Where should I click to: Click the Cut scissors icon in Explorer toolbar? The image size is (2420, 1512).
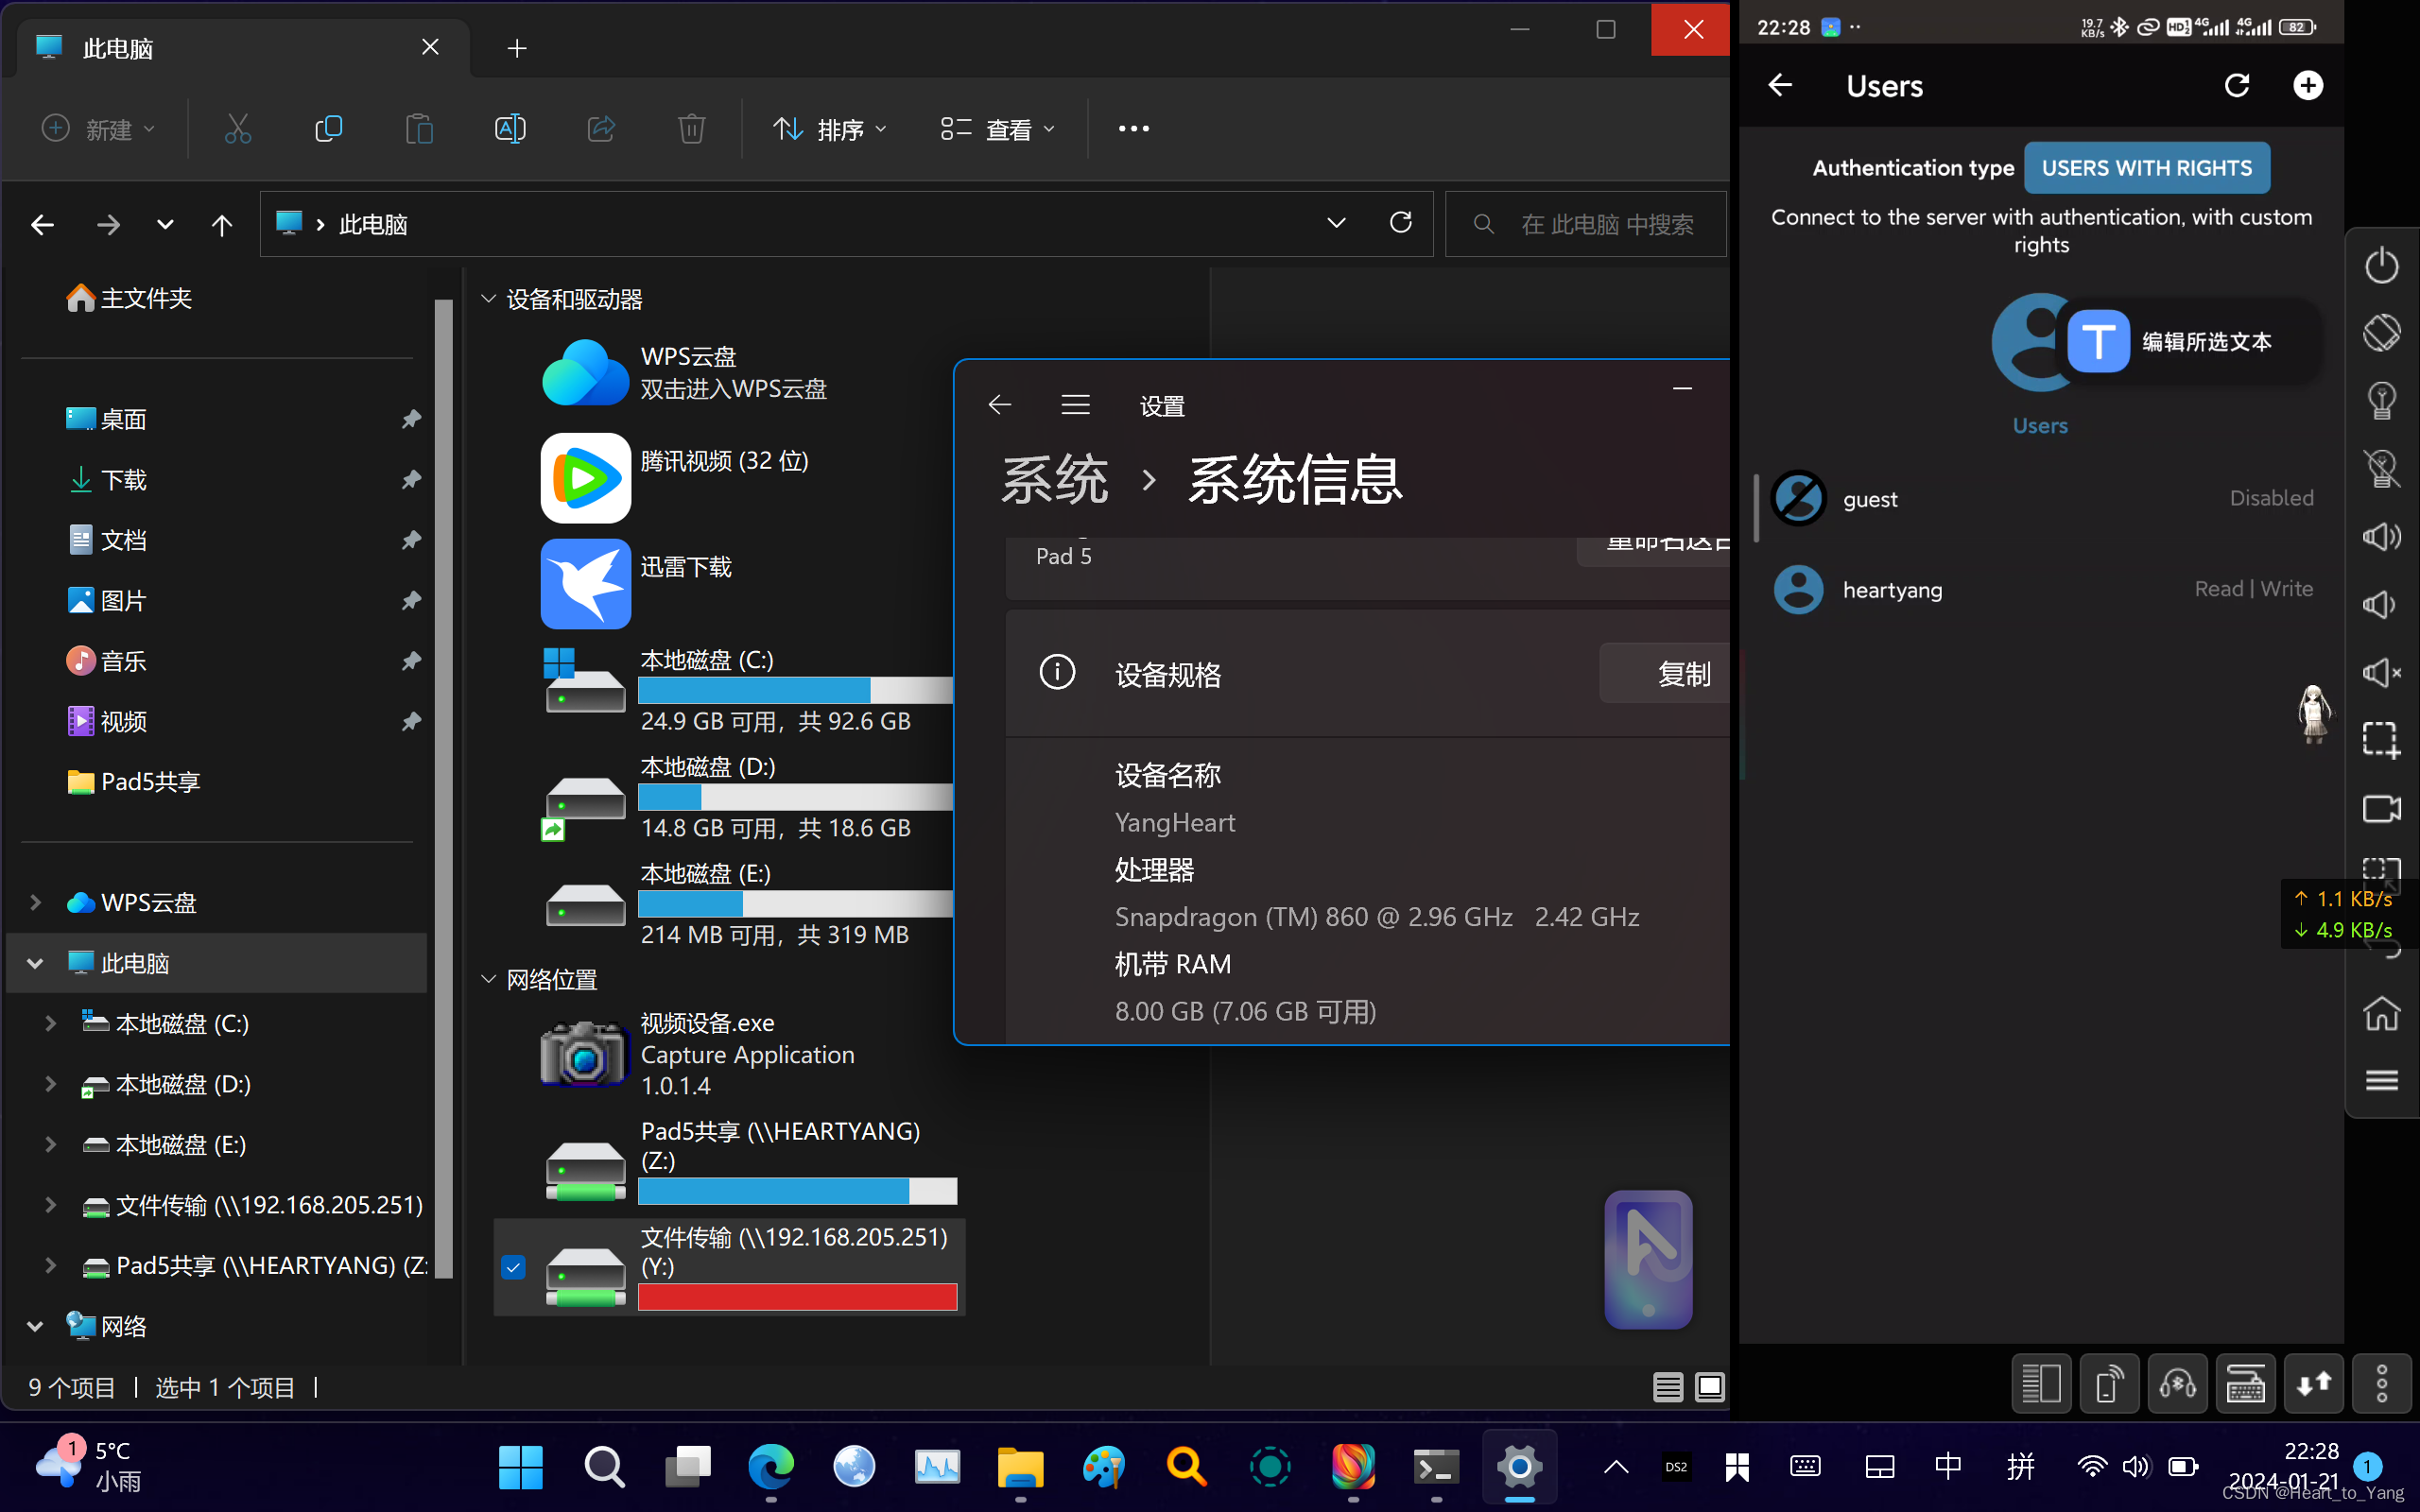point(237,129)
